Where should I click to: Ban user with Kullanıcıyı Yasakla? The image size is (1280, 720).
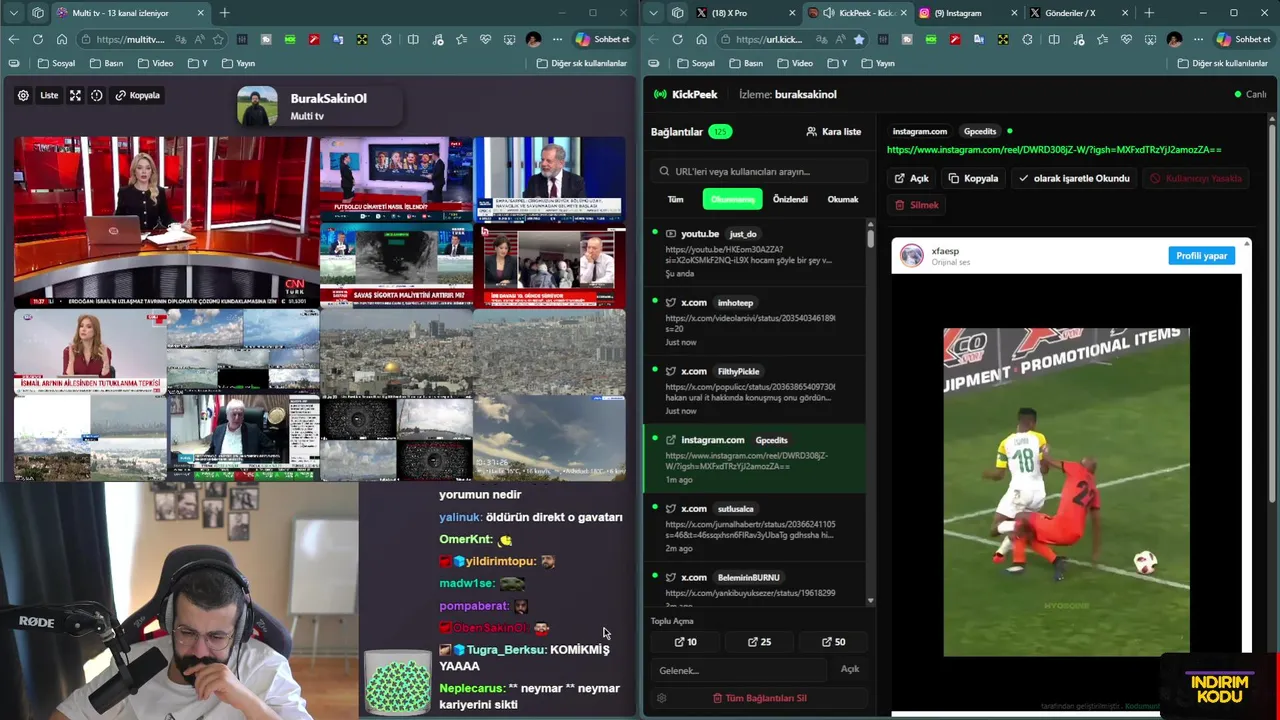pos(1196,178)
